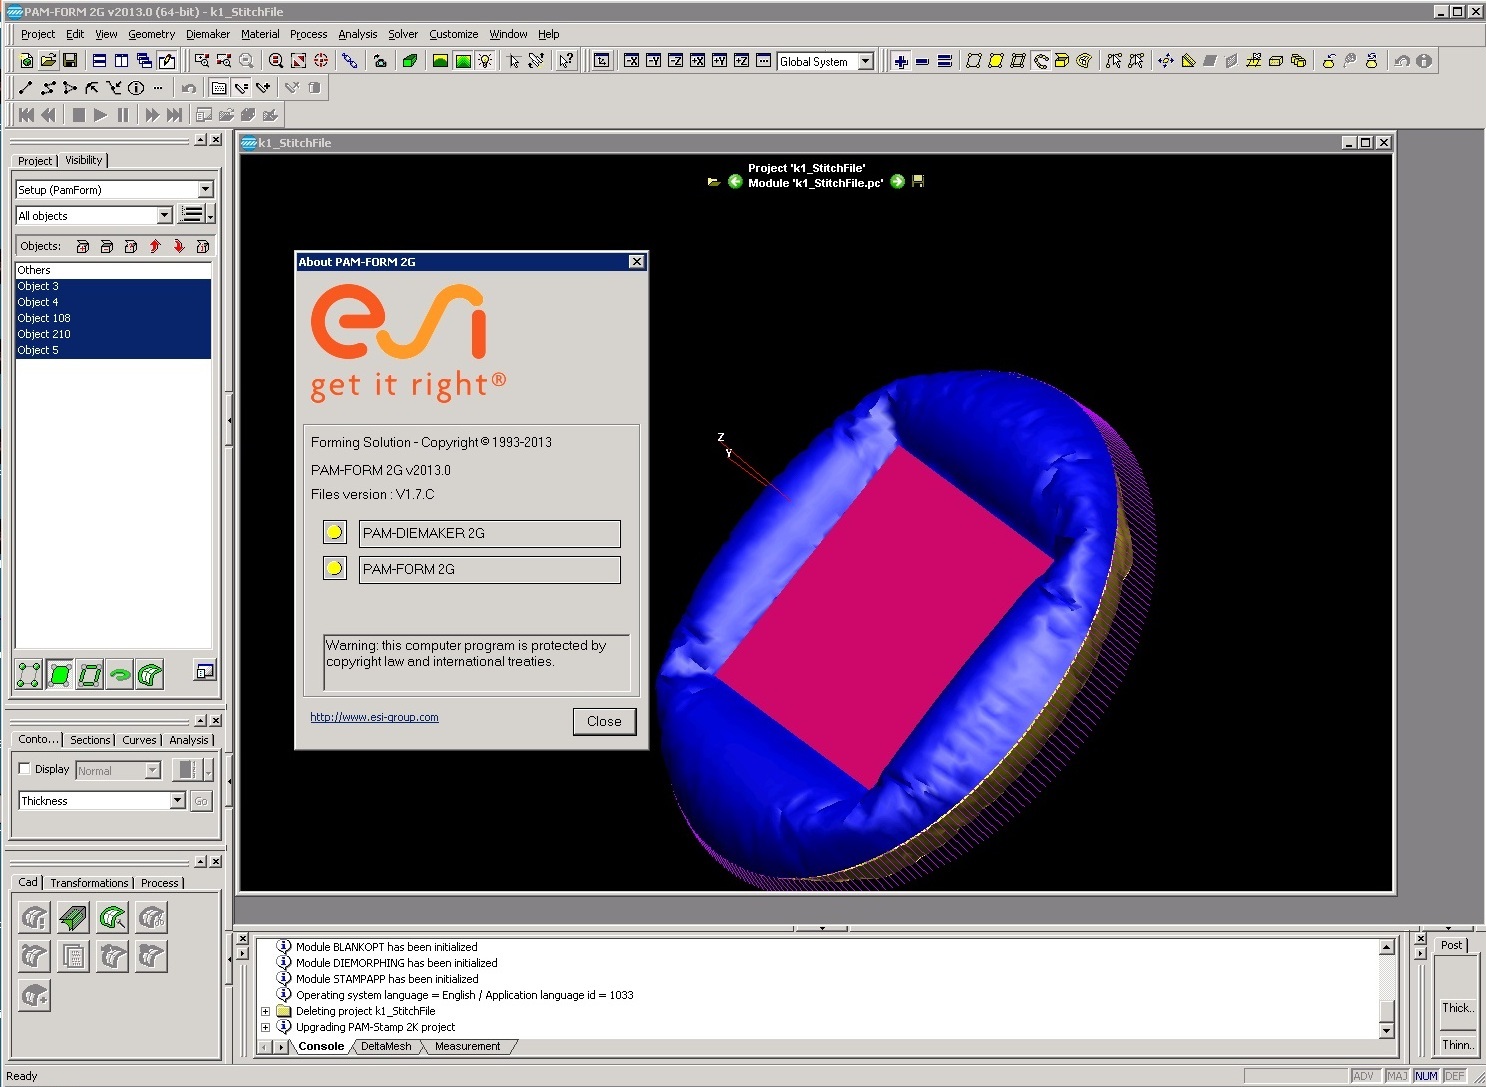Click the green folder icon above viewport
This screenshot has height=1087, width=1486.
714,182
